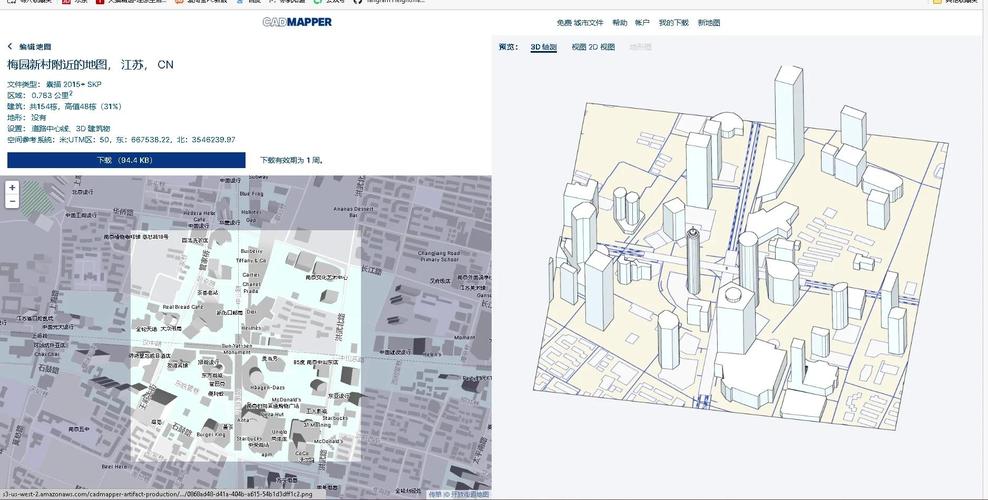Image resolution: width=988 pixels, height=500 pixels.
Task: Open the 帮助 help menu item
Action: [x=620, y=23]
